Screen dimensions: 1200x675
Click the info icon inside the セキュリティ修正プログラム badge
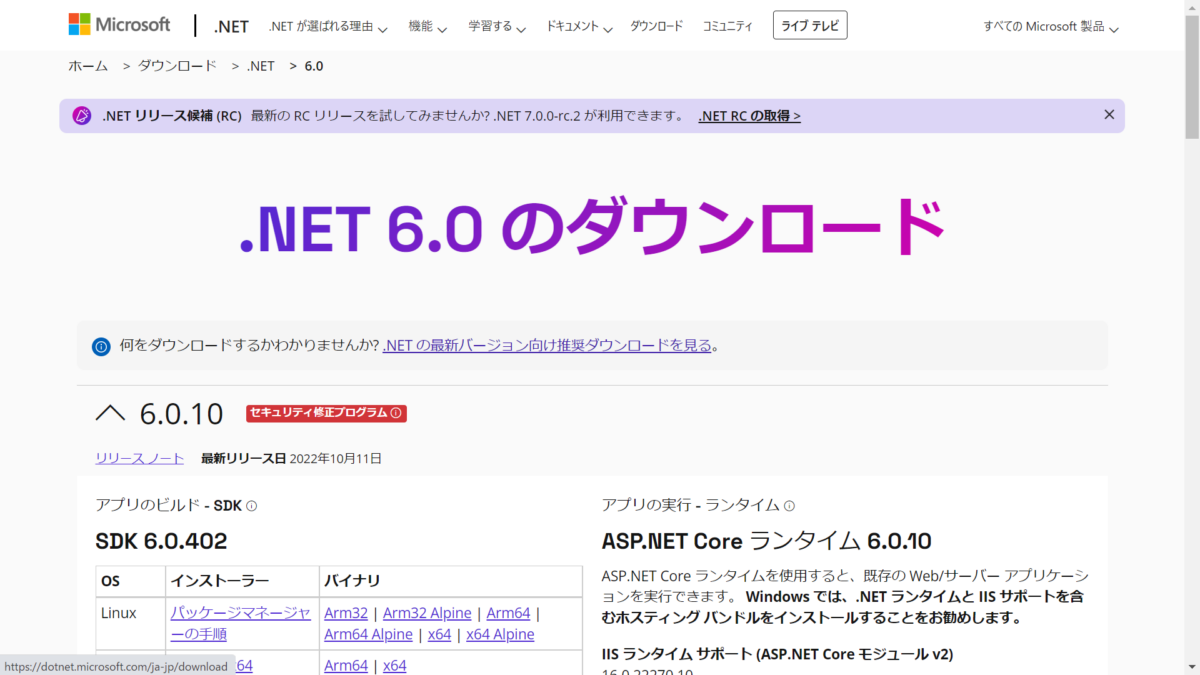(x=396, y=412)
